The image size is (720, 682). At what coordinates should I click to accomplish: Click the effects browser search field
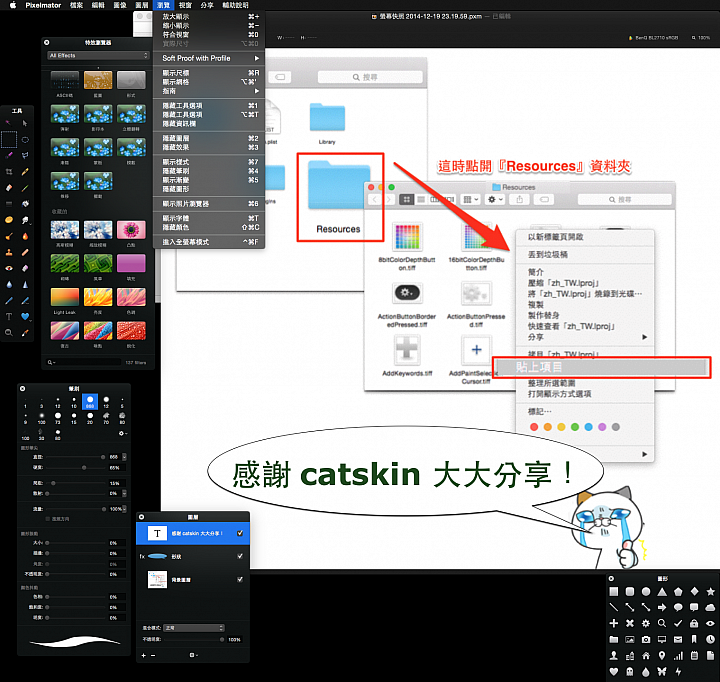click(x=84, y=362)
